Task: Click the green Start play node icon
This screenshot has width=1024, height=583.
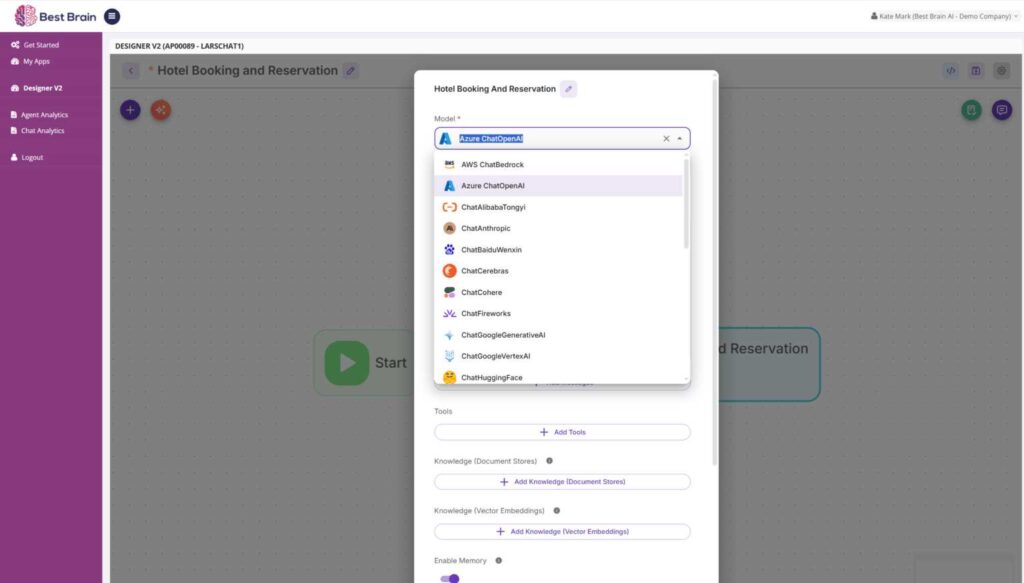Action: 347,363
